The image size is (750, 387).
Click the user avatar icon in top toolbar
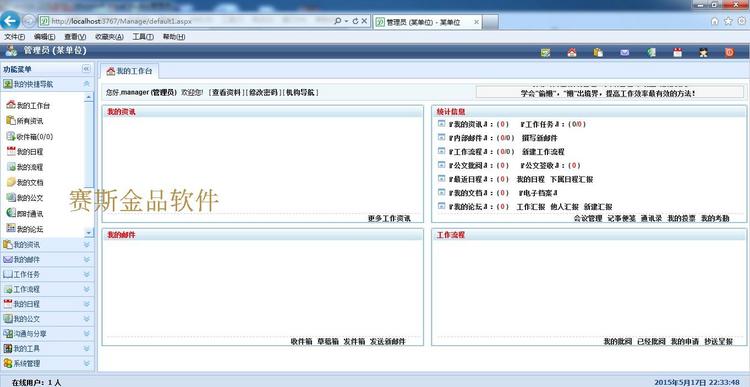click(703, 53)
